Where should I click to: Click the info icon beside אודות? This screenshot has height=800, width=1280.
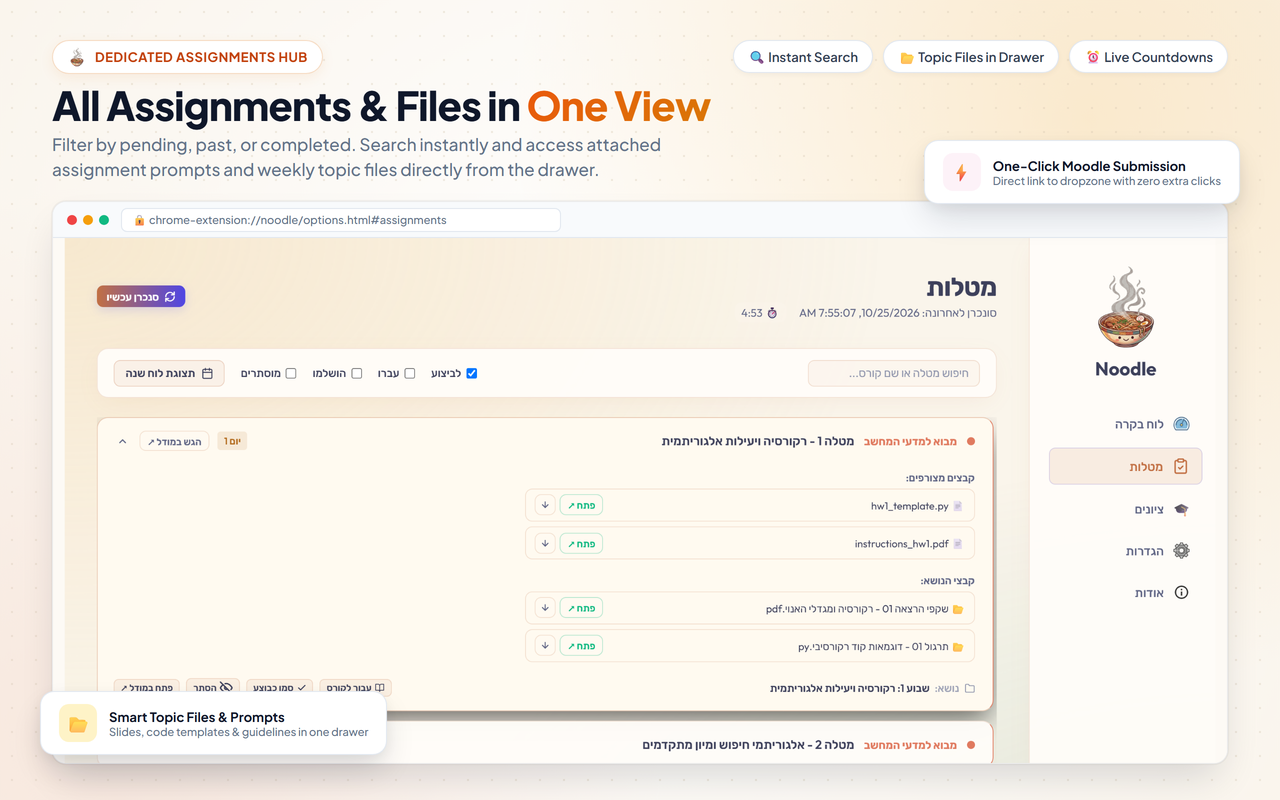click(1181, 593)
